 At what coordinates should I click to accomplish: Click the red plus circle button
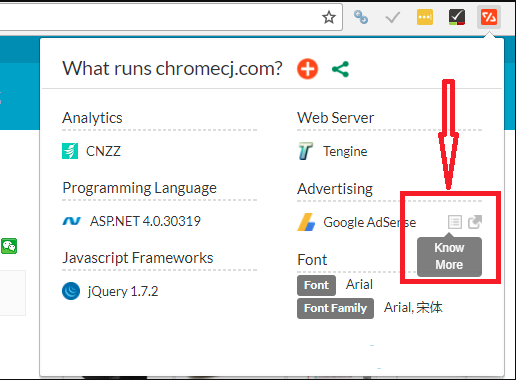[x=307, y=69]
